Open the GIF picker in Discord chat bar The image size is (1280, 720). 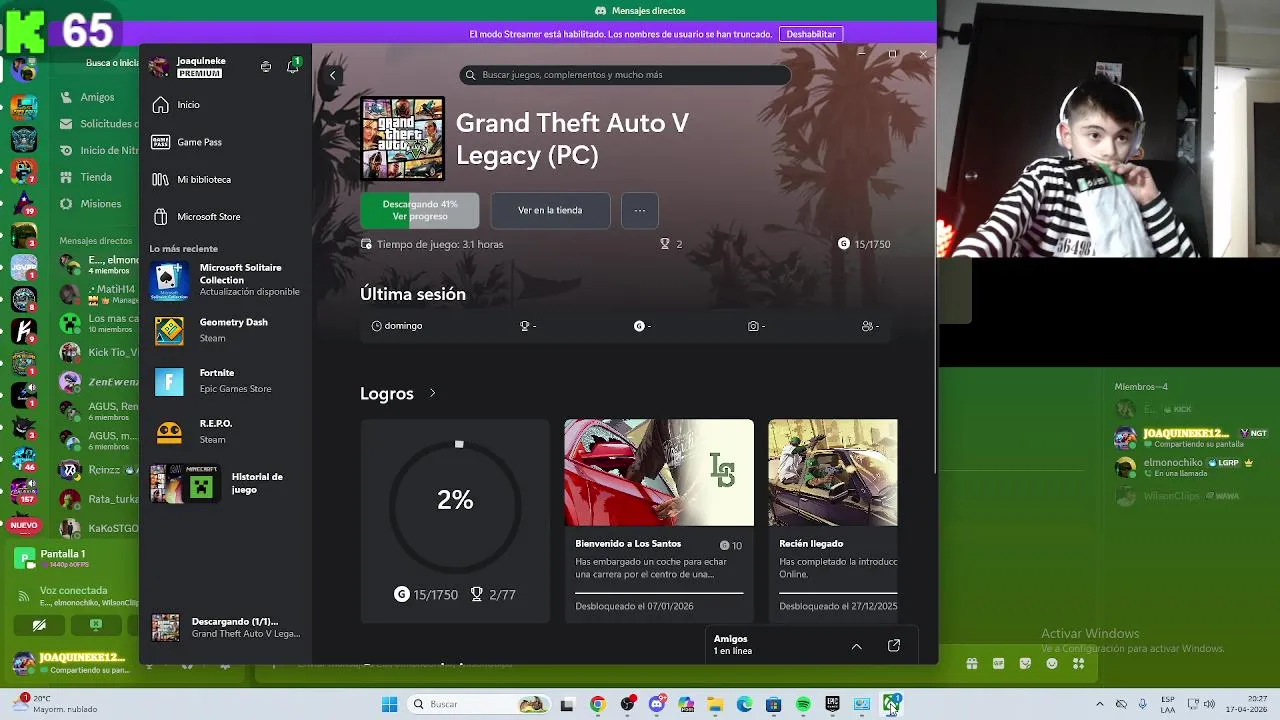click(x=998, y=664)
